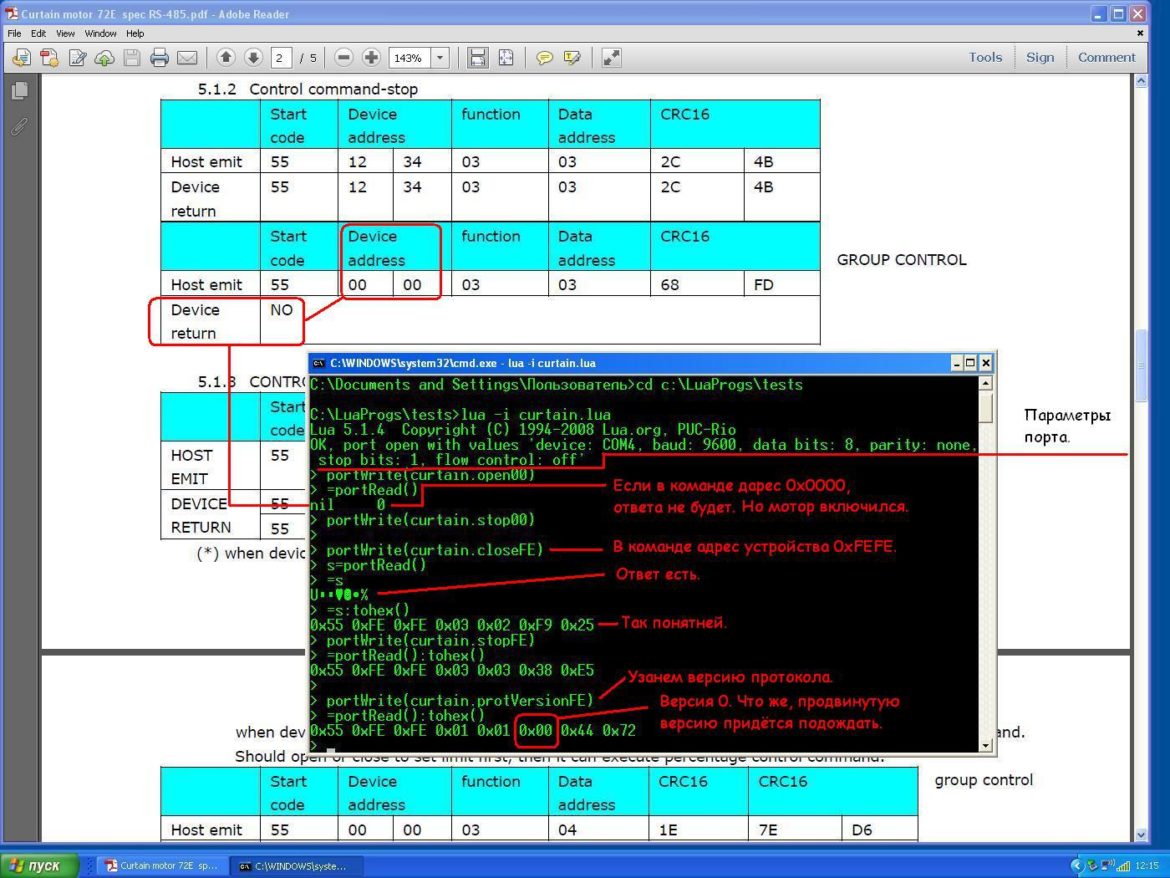Click the Adobe Reader title bar icon
This screenshot has width=1170, height=878.
[11, 13]
